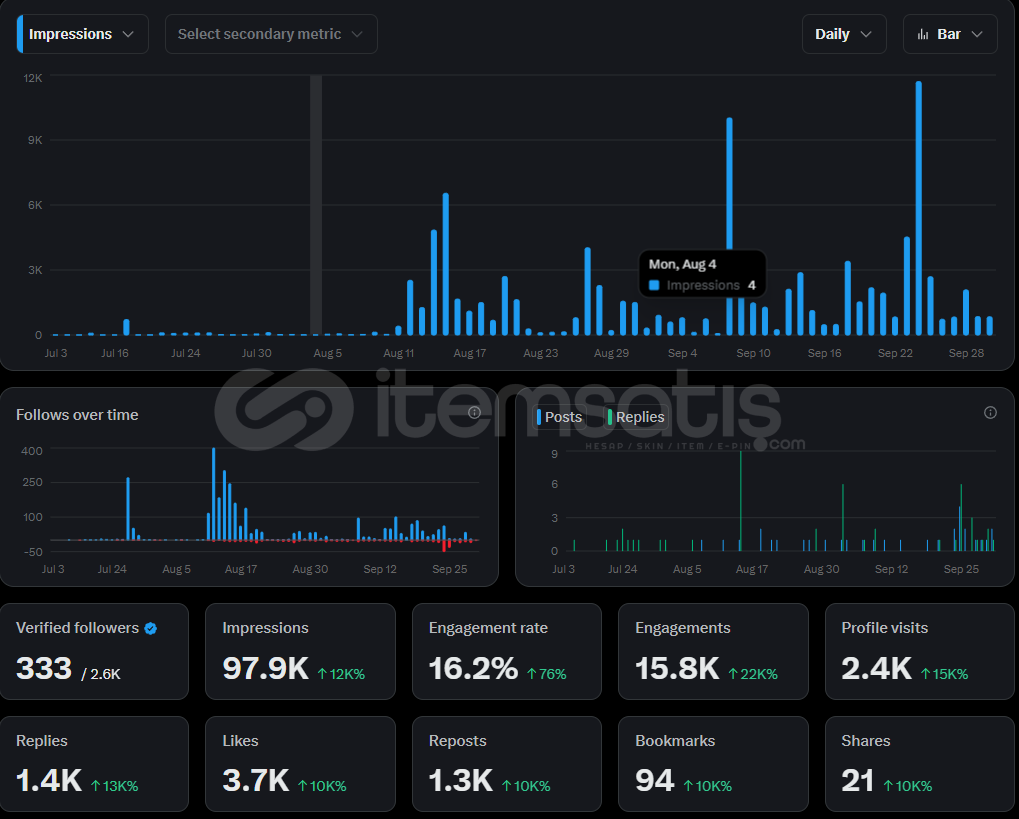Click the blue Impressions swatch in the tooltip
This screenshot has height=819, width=1019.
[x=654, y=286]
